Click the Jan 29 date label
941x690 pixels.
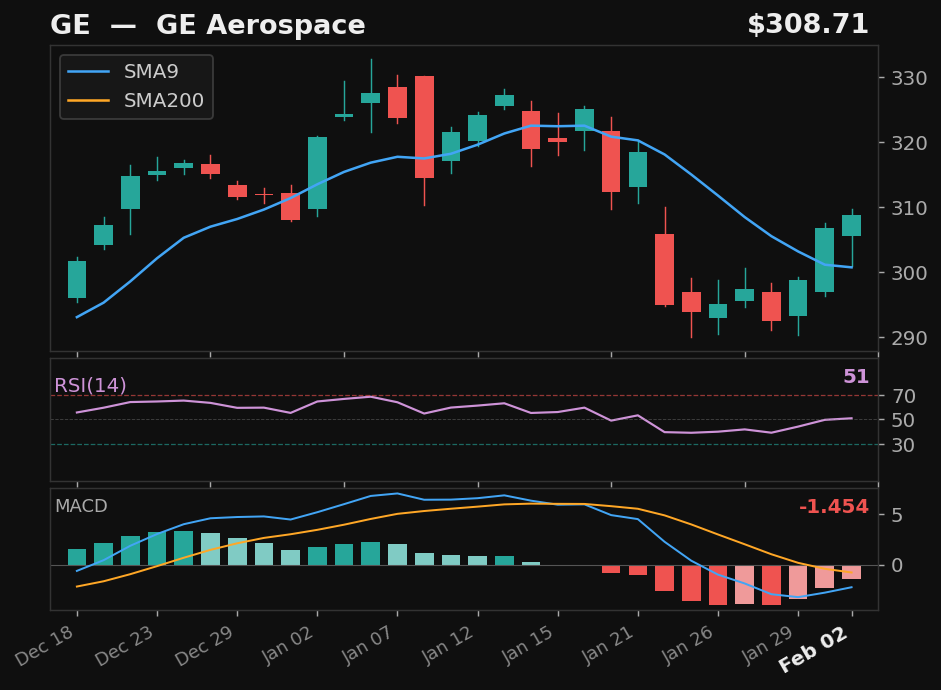click(x=769, y=645)
